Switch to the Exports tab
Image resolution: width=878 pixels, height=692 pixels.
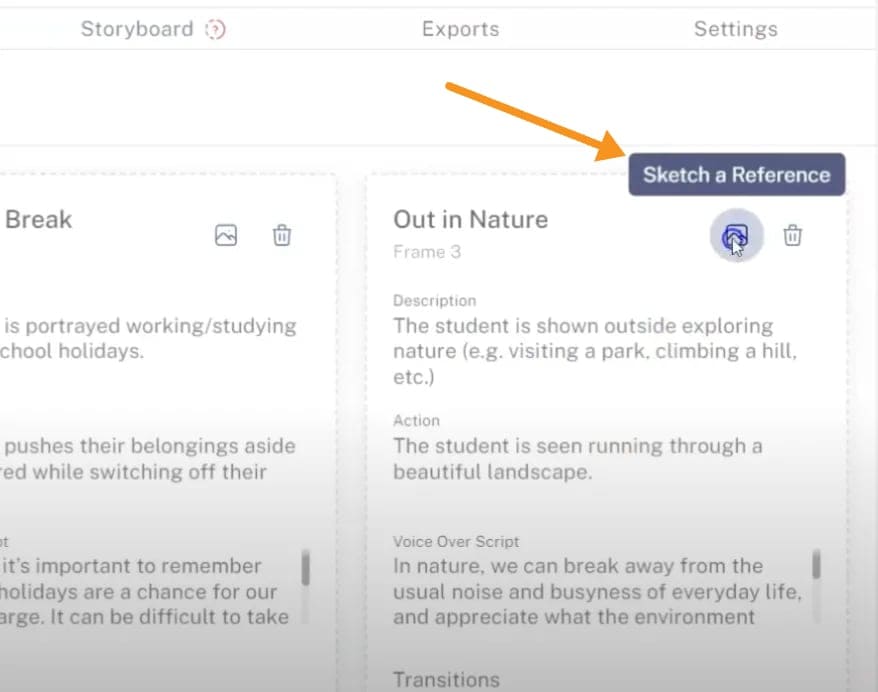460,29
